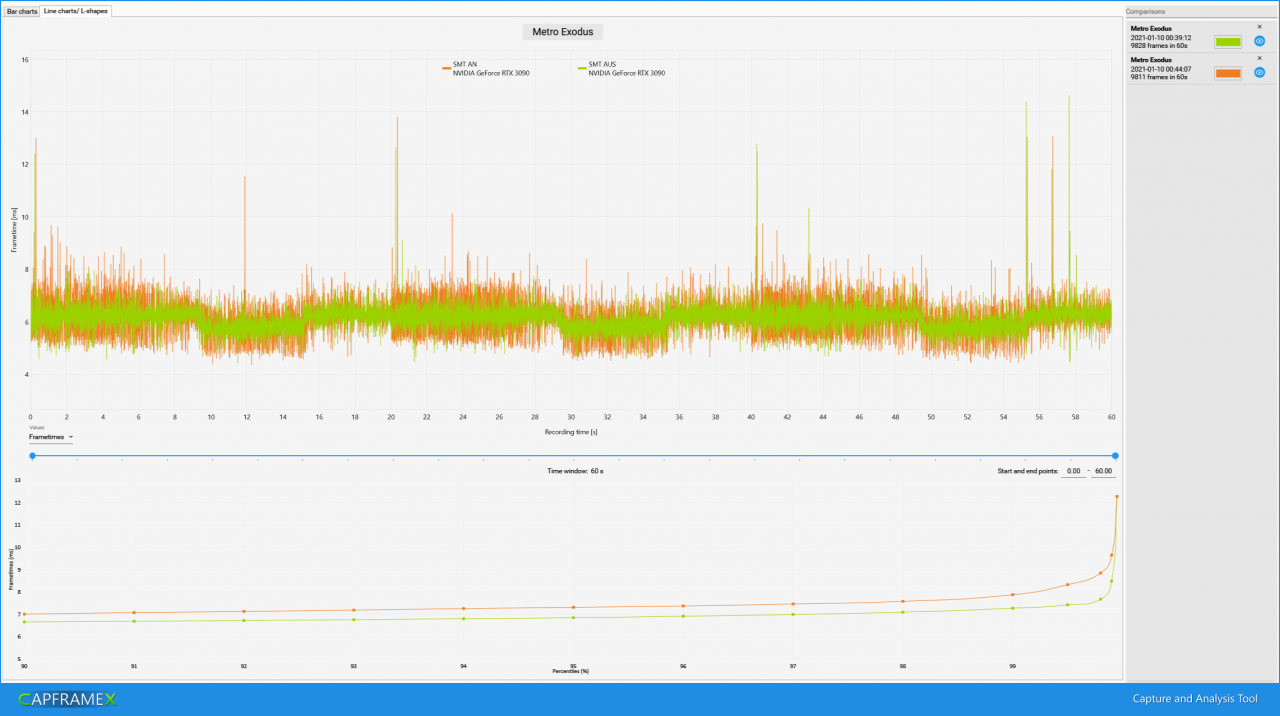
Task: Click the SMT AUS legend entry
Action: point(621,69)
